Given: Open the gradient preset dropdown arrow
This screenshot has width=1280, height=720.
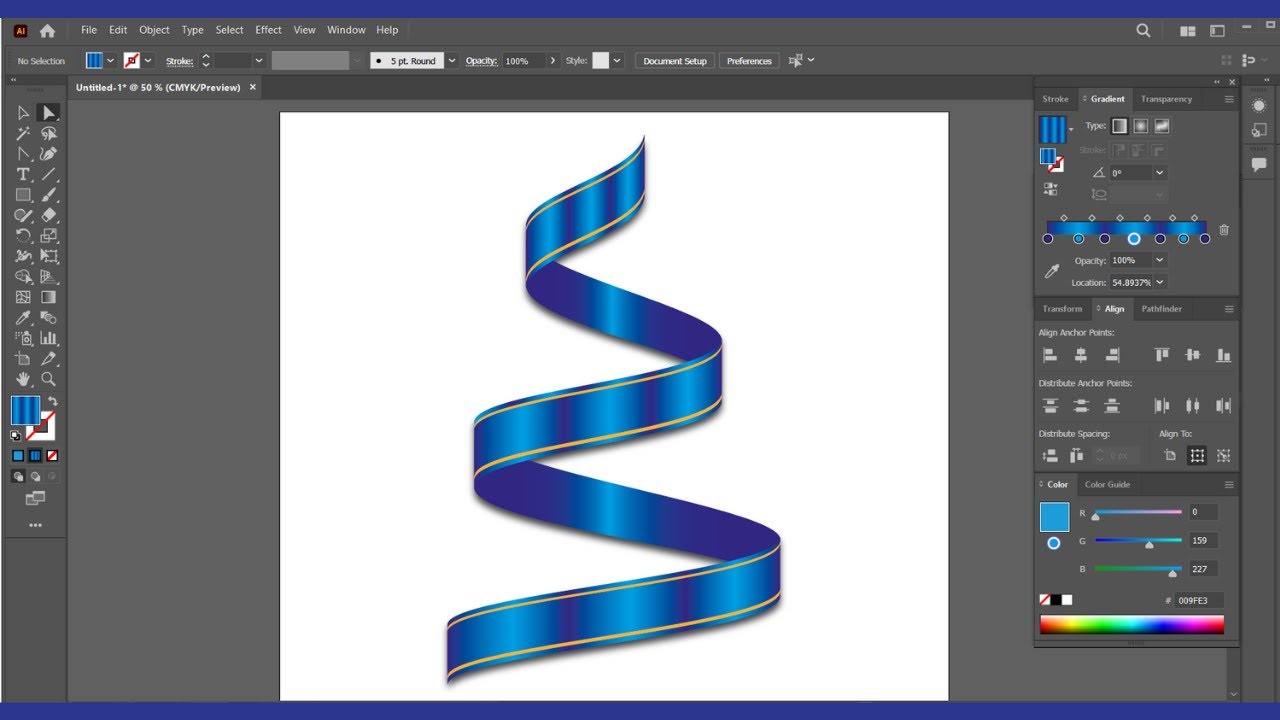Looking at the screenshot, I should 1071,129.
